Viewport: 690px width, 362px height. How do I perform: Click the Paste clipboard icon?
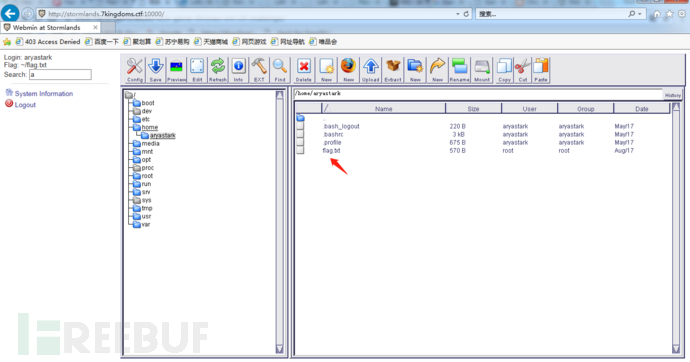click(x=541, y=70)
